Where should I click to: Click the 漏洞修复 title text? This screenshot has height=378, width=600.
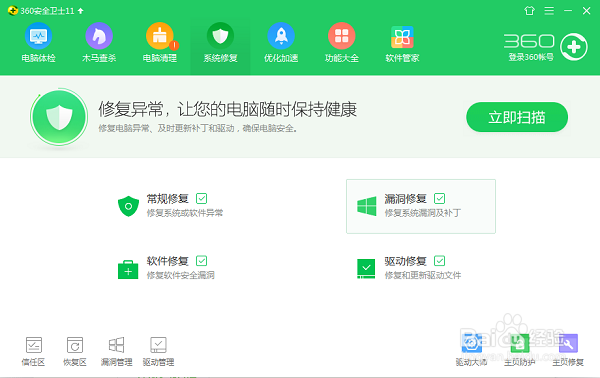pyautogui.click(x=405, y=199)
